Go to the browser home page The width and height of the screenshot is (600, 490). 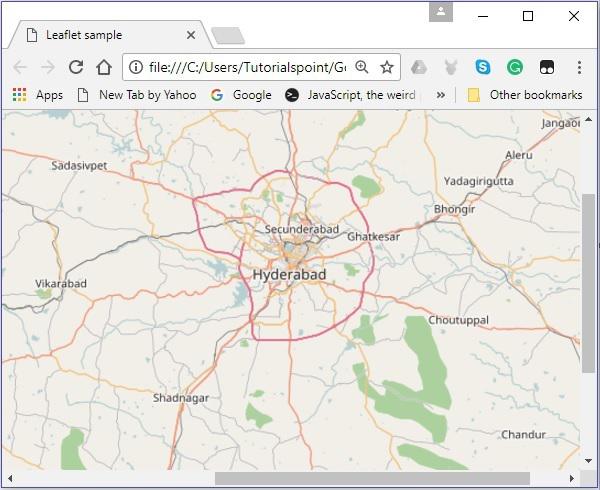pyautogui.click(x=104, y=67)
